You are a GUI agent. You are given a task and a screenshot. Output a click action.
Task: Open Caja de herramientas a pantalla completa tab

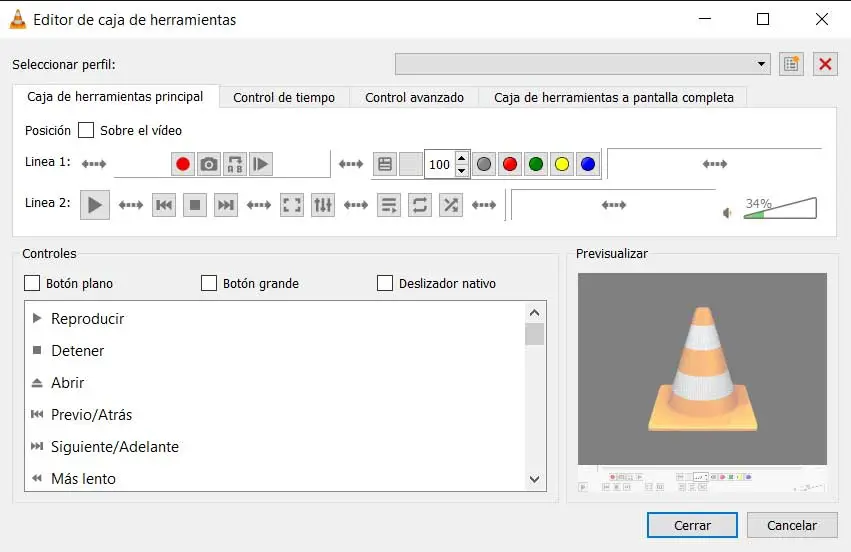[614, 98]
